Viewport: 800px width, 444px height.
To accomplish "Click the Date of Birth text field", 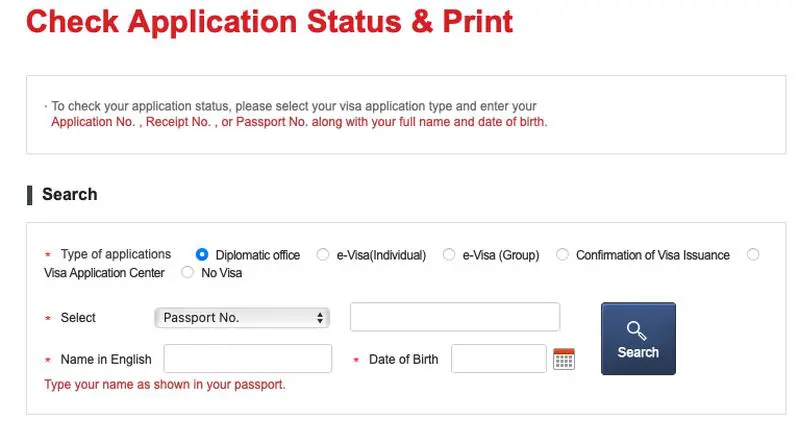I will (498, 359).
